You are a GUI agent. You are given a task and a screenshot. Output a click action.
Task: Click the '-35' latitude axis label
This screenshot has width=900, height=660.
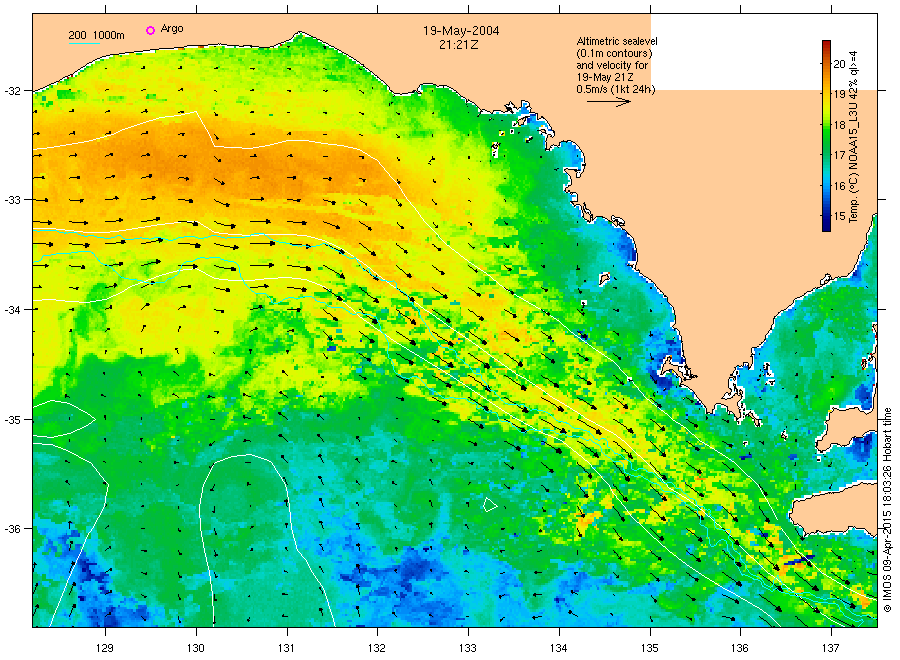pyautogui.click(x=12, y=420)
